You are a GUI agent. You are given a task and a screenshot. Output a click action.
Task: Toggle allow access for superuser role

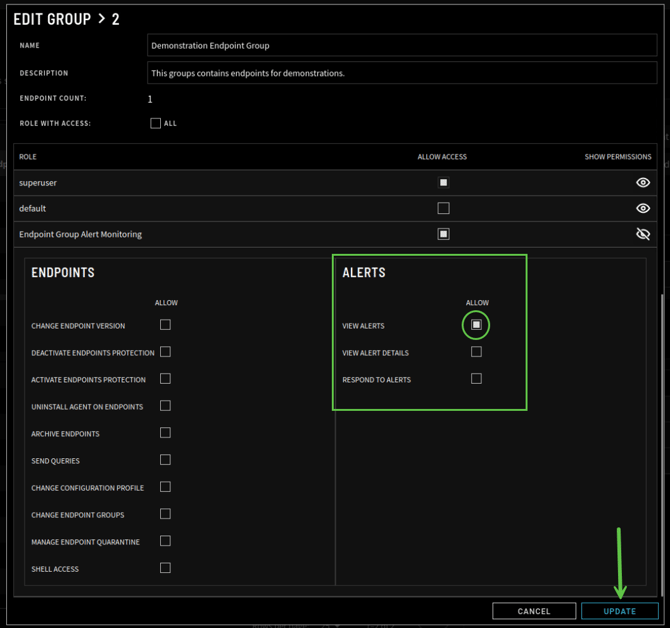[443, 183]
